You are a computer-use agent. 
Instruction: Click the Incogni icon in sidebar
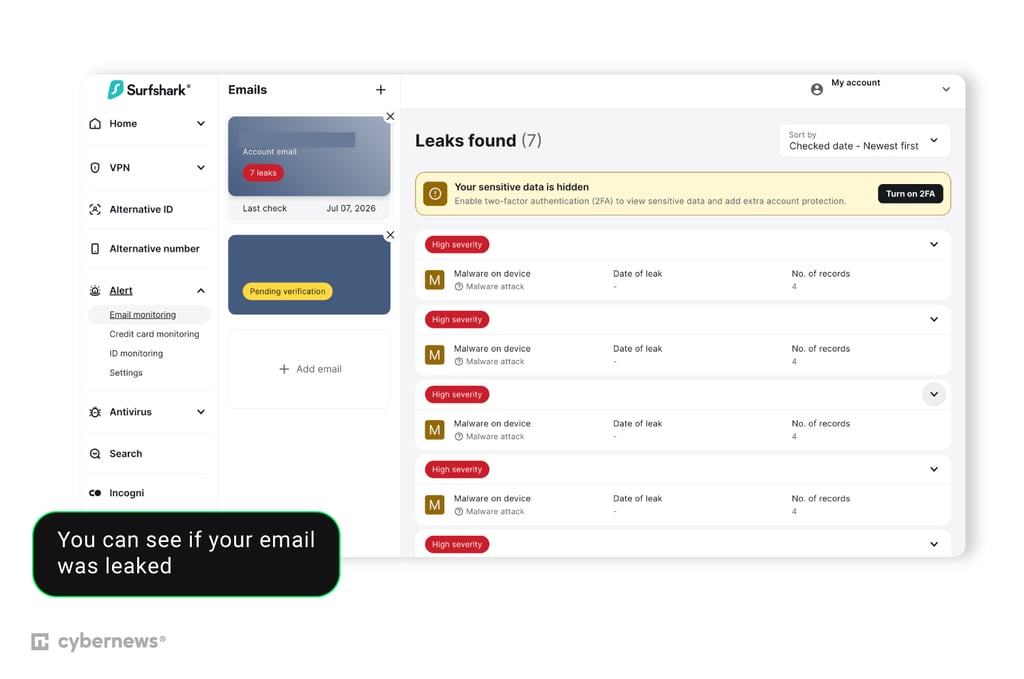coord(95,493)
